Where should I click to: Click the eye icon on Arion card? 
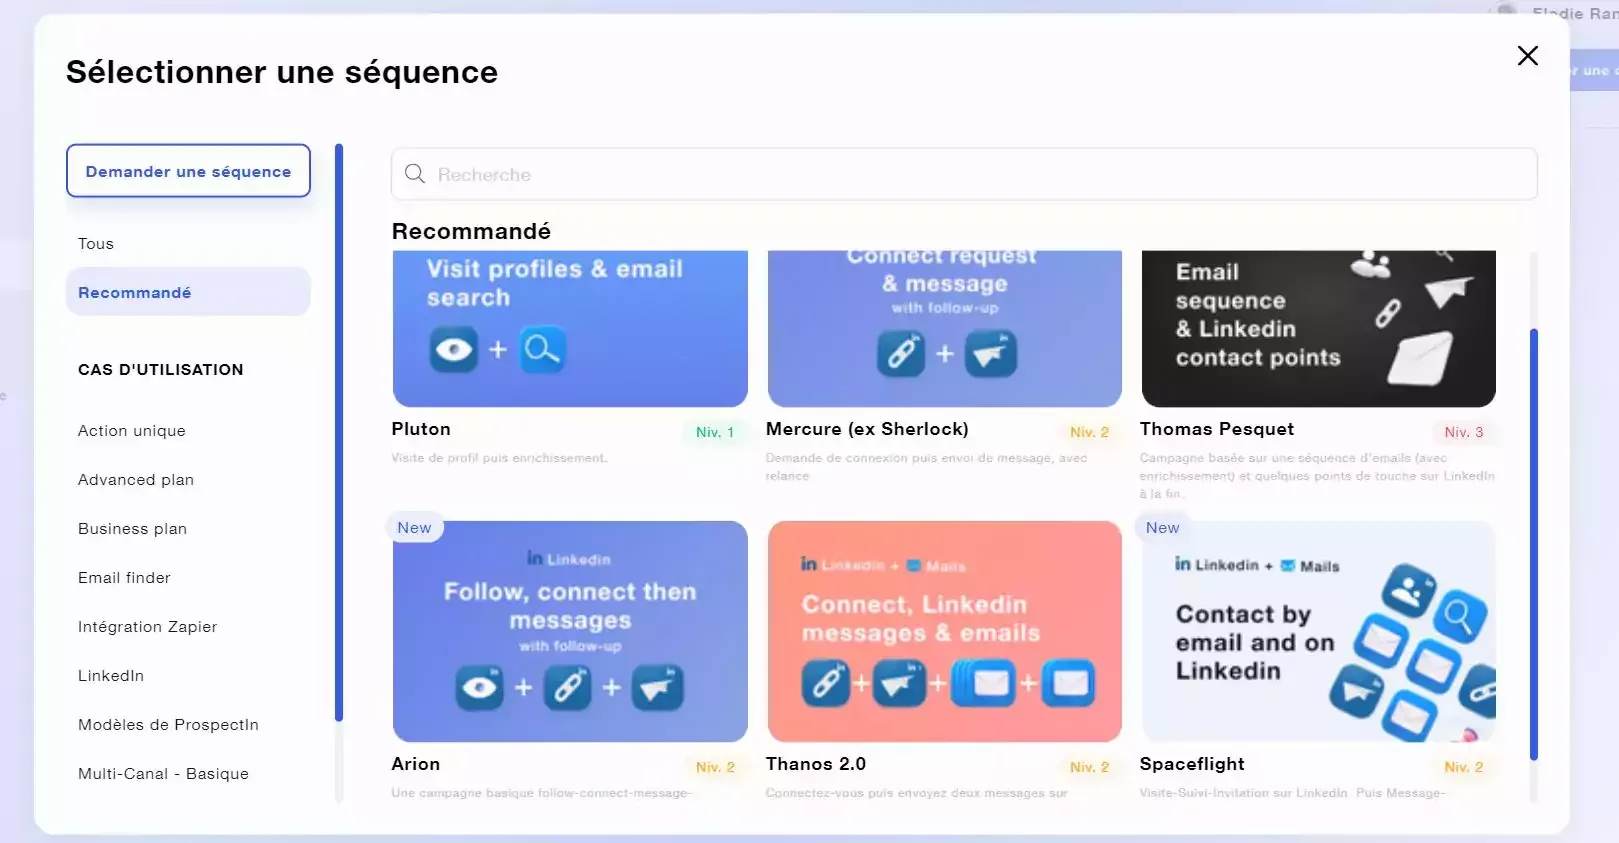tap(480, 688)
